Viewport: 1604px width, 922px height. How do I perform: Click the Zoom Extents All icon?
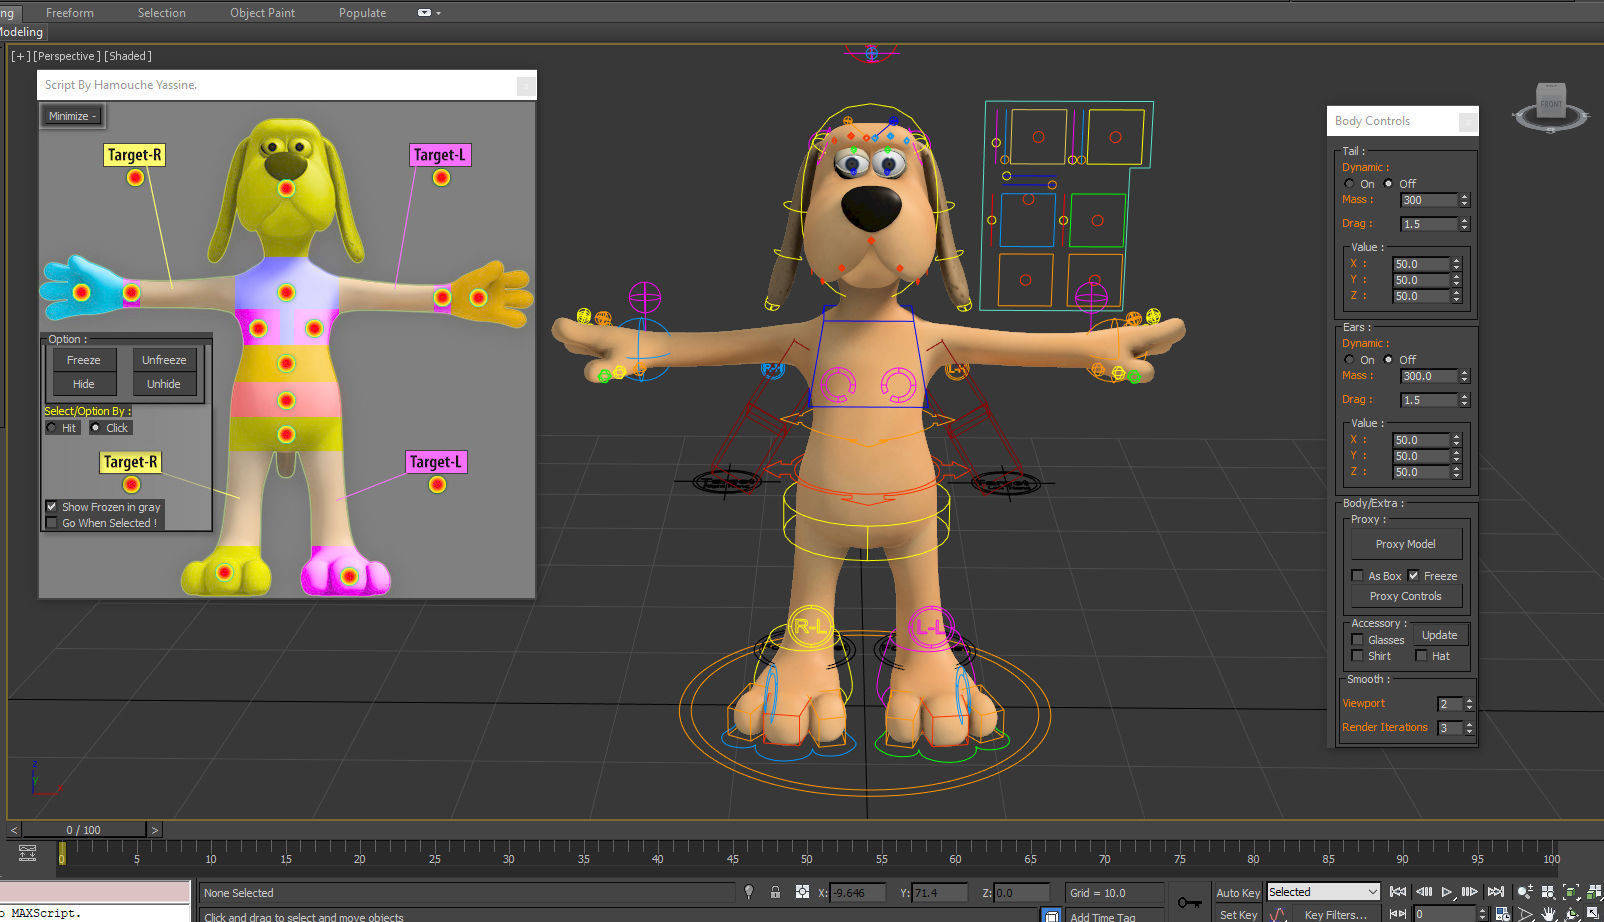(x=1593, y=892)
